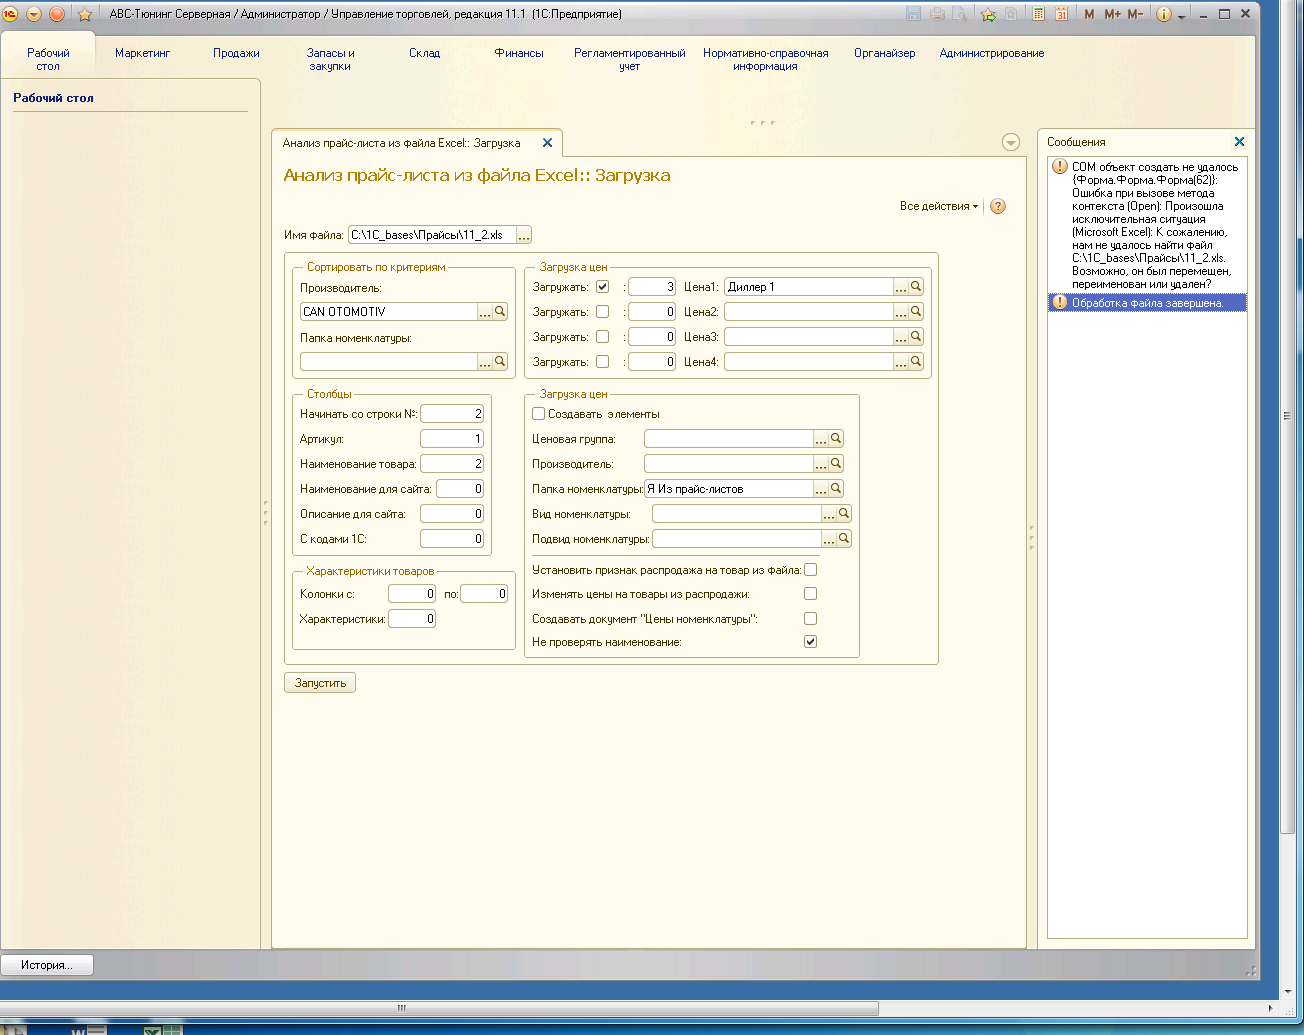Click the magnifier icon next to Производитель CAN OTOMOTIV

pos(500,312)
